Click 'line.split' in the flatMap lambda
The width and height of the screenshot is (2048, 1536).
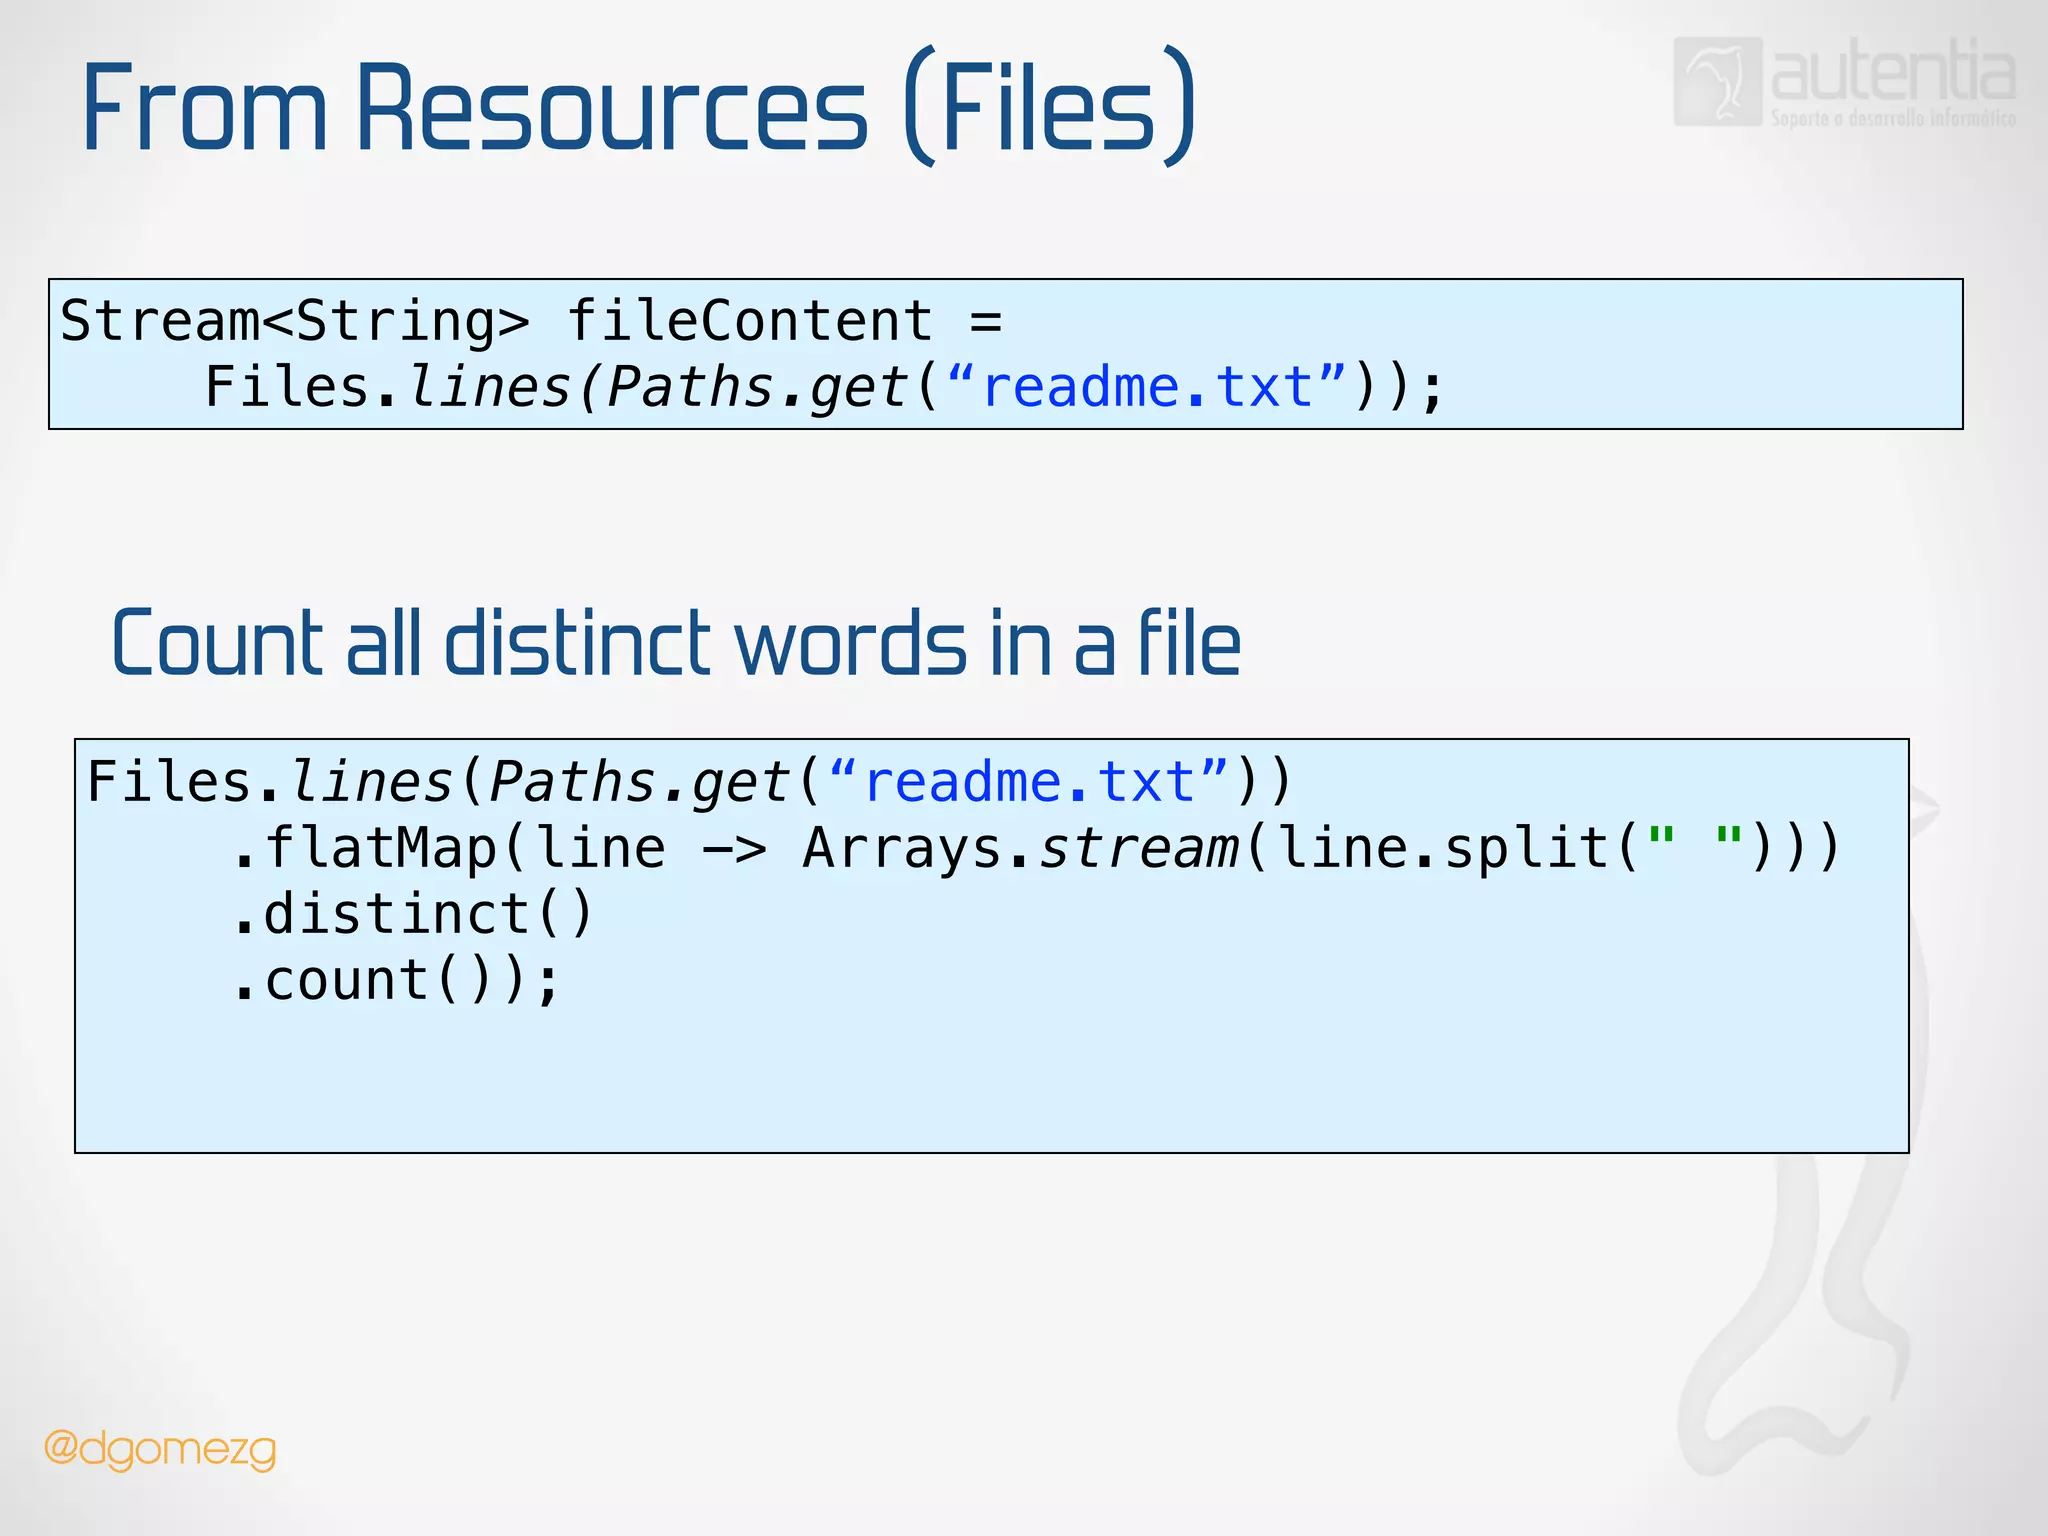[1442, 849]
